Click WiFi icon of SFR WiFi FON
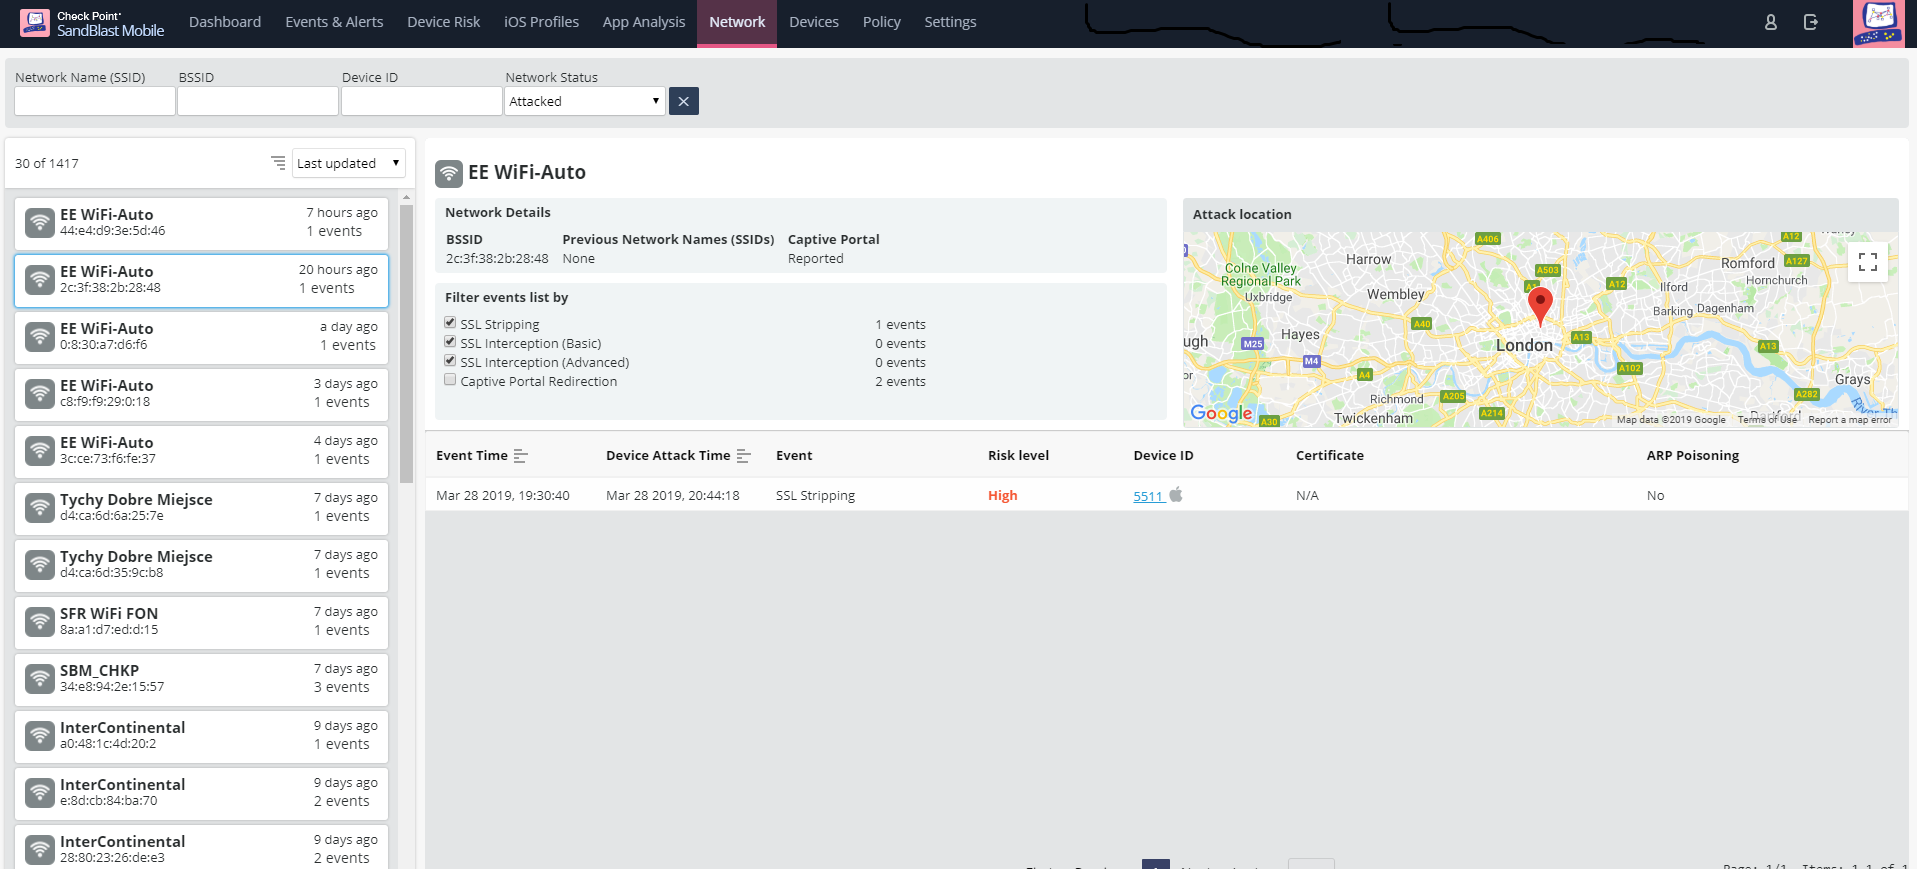1917x869 pixels. [40, 621]
